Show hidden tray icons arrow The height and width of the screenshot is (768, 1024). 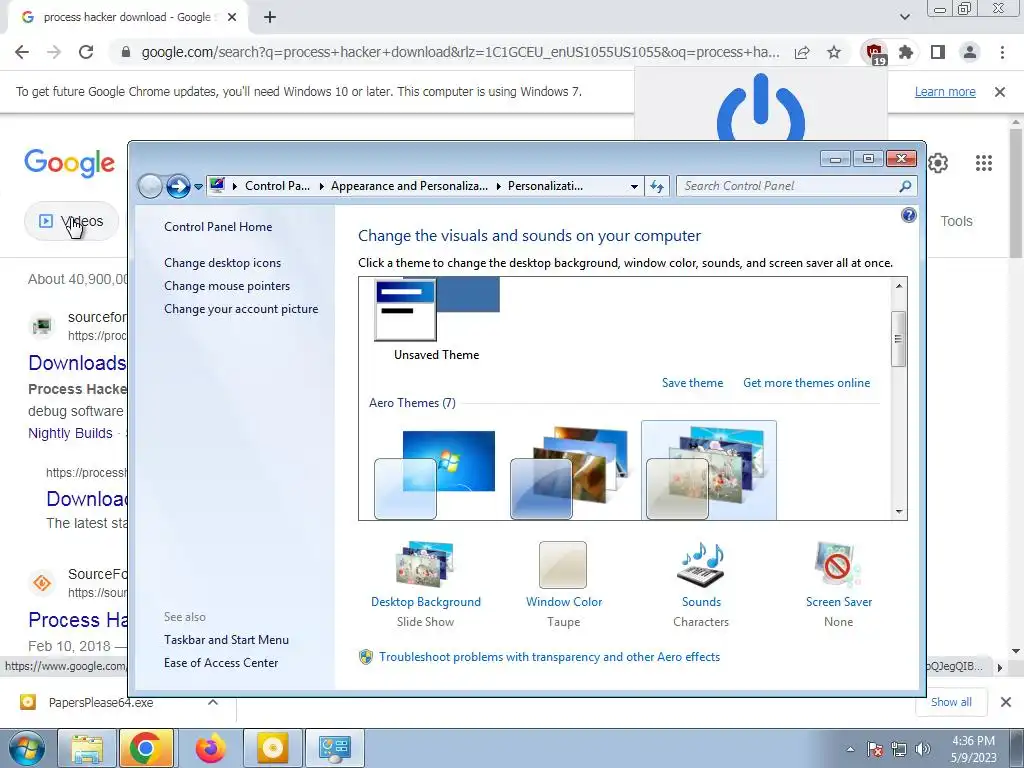[x=850, y=749]
